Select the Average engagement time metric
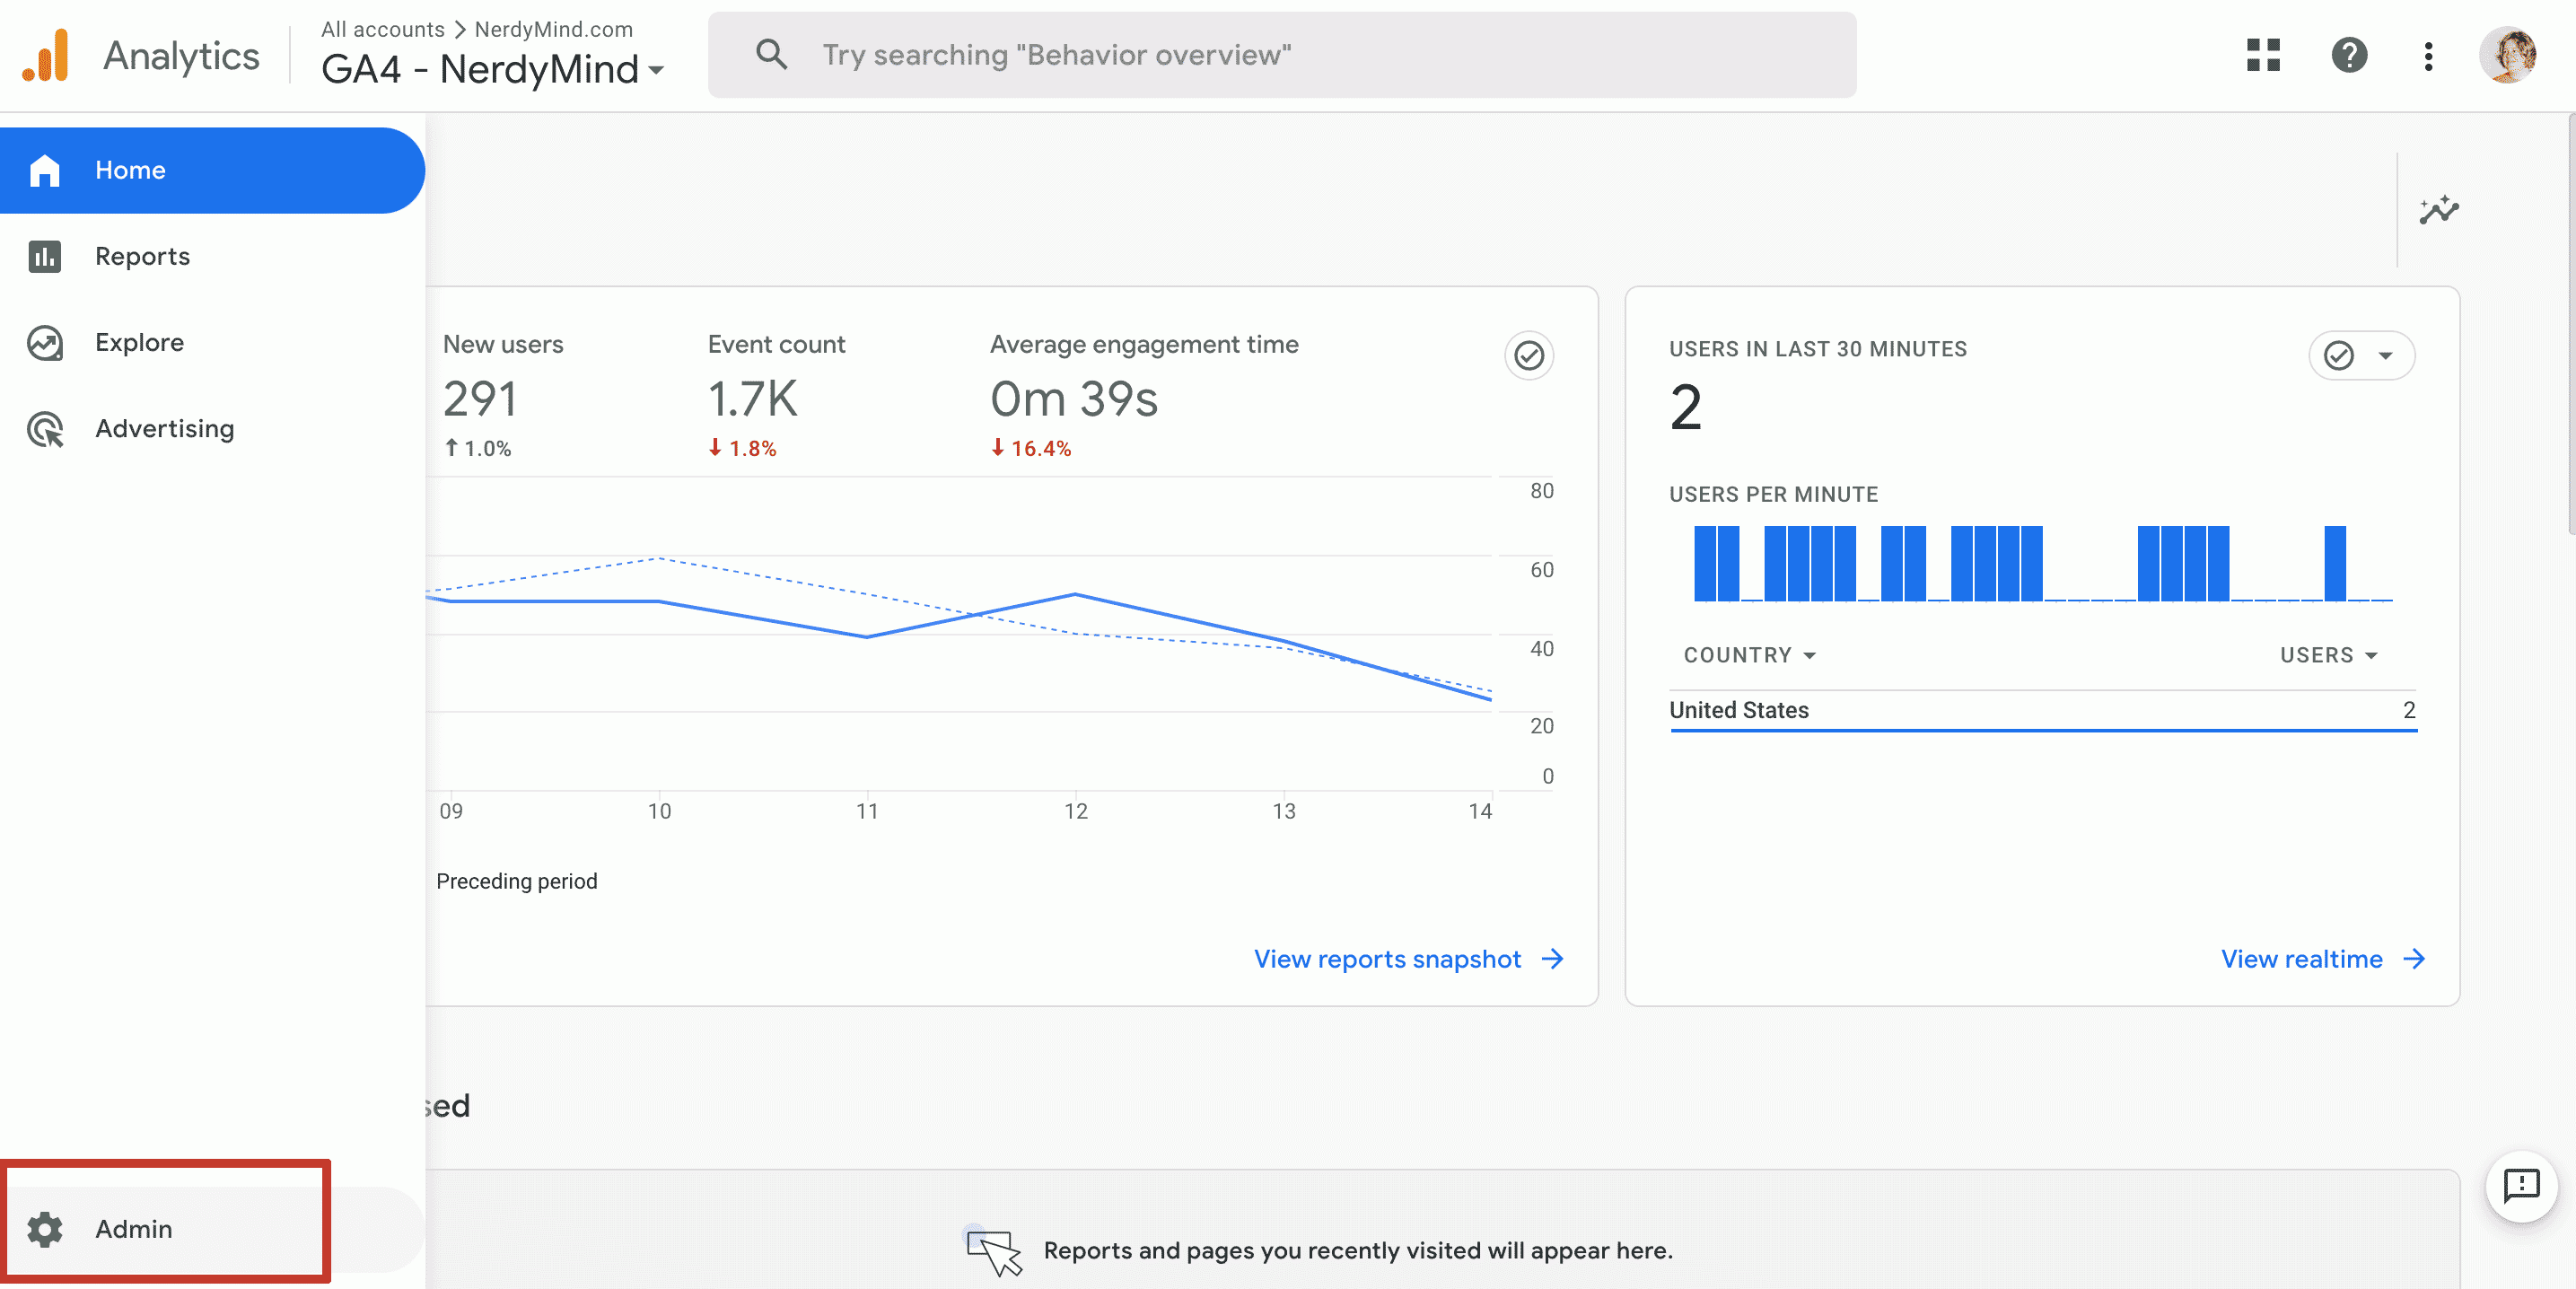Image resolution: width=2576 pixels, height=1289 pixels. [x=1144, y=344]
